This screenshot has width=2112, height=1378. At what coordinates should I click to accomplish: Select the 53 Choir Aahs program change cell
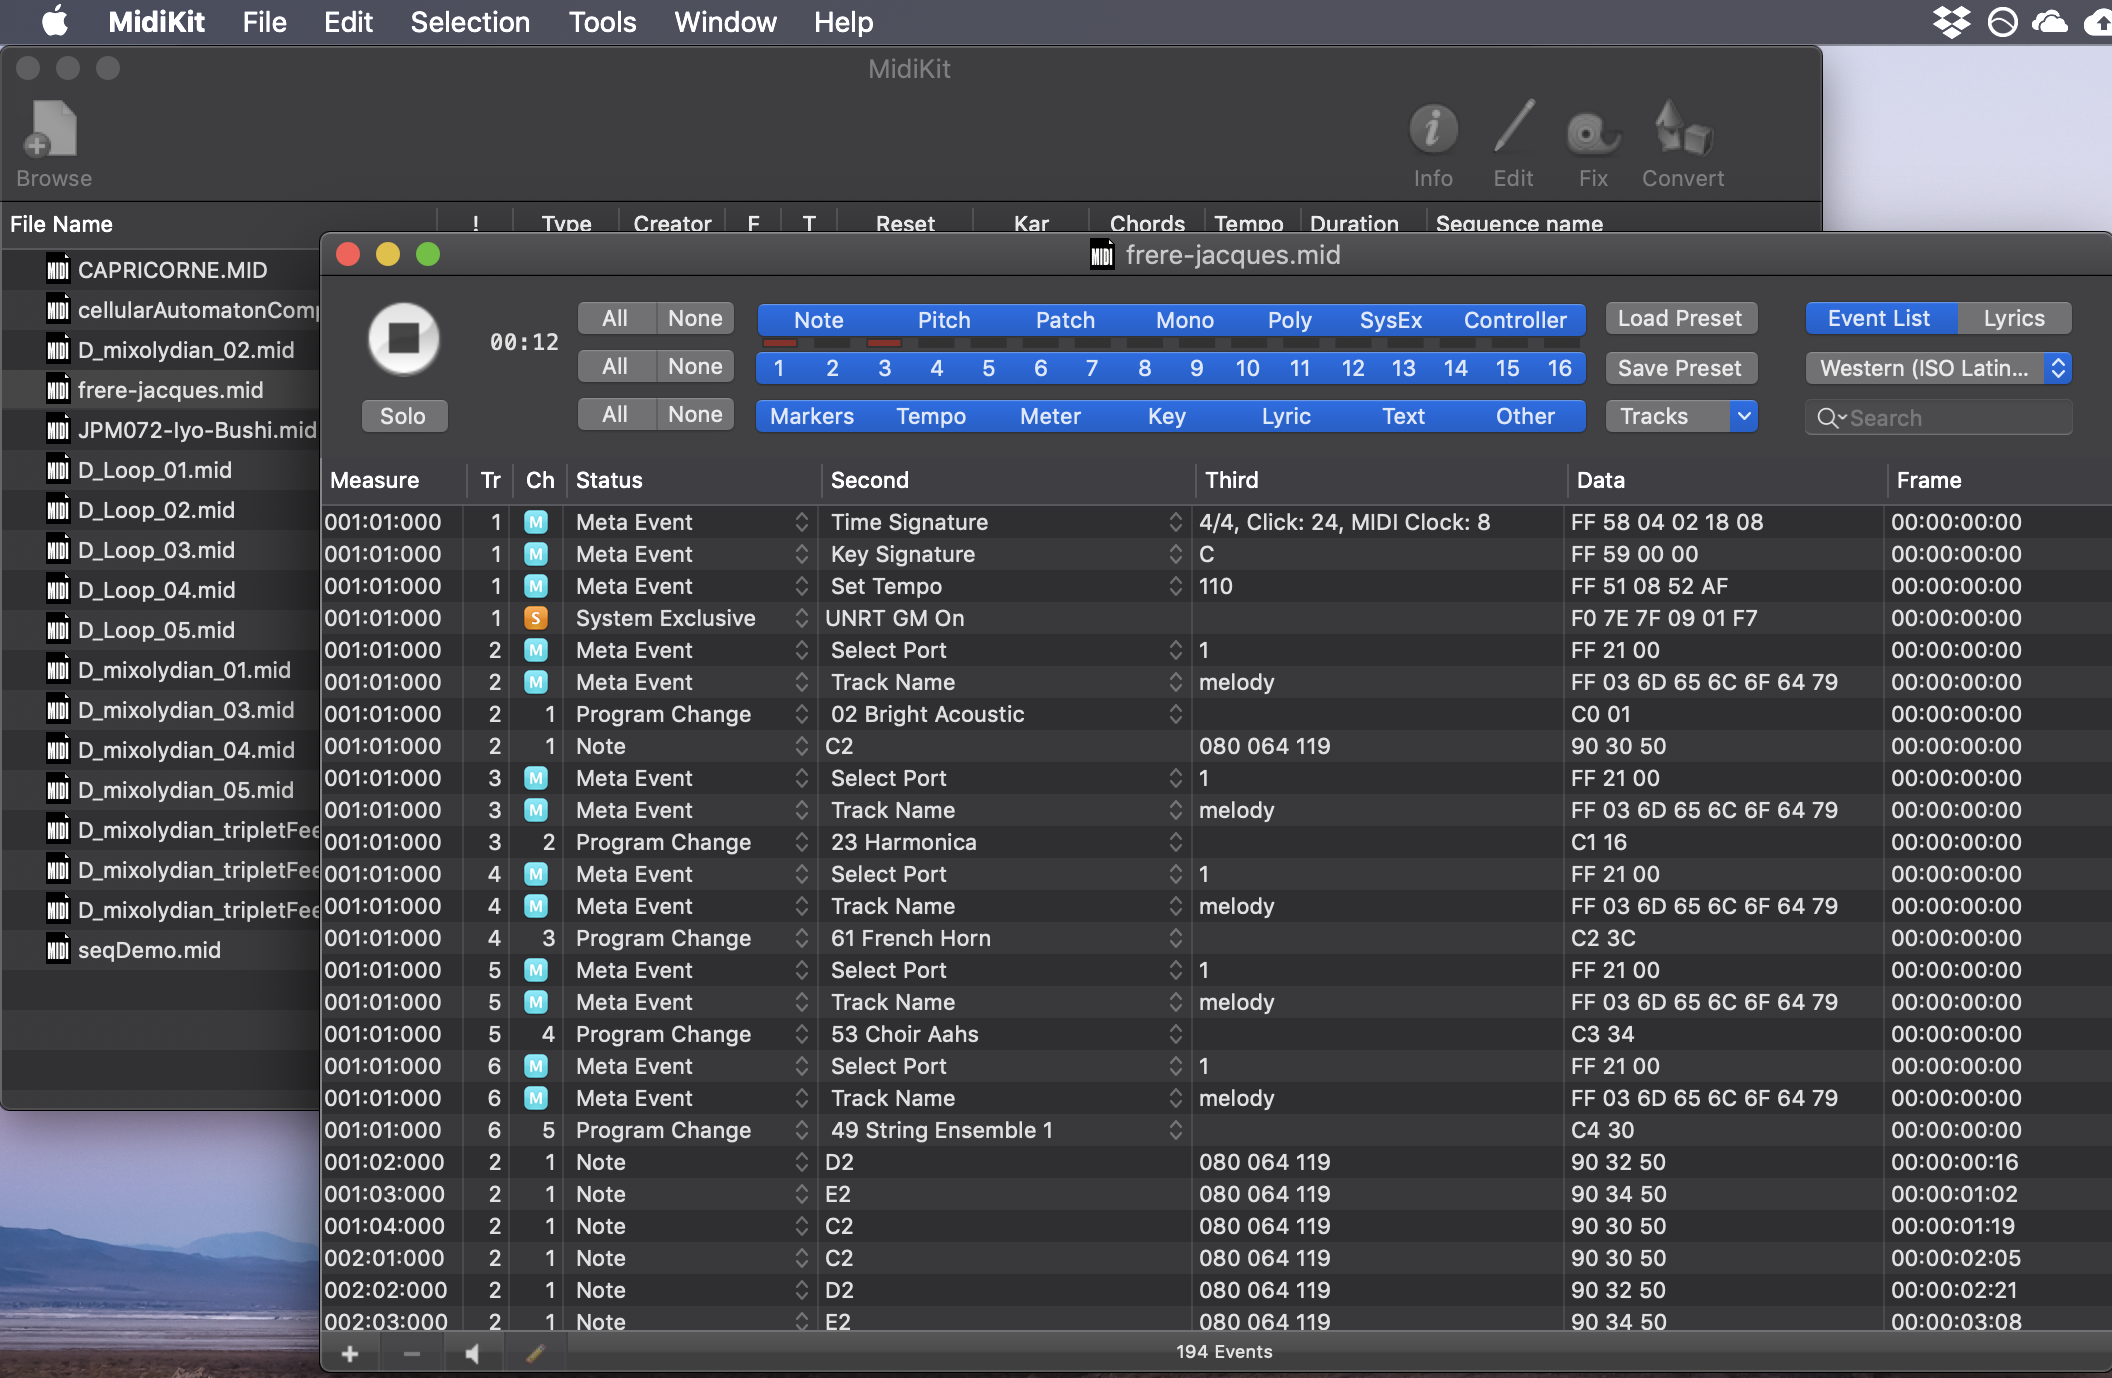[x=1004, y=1034]
